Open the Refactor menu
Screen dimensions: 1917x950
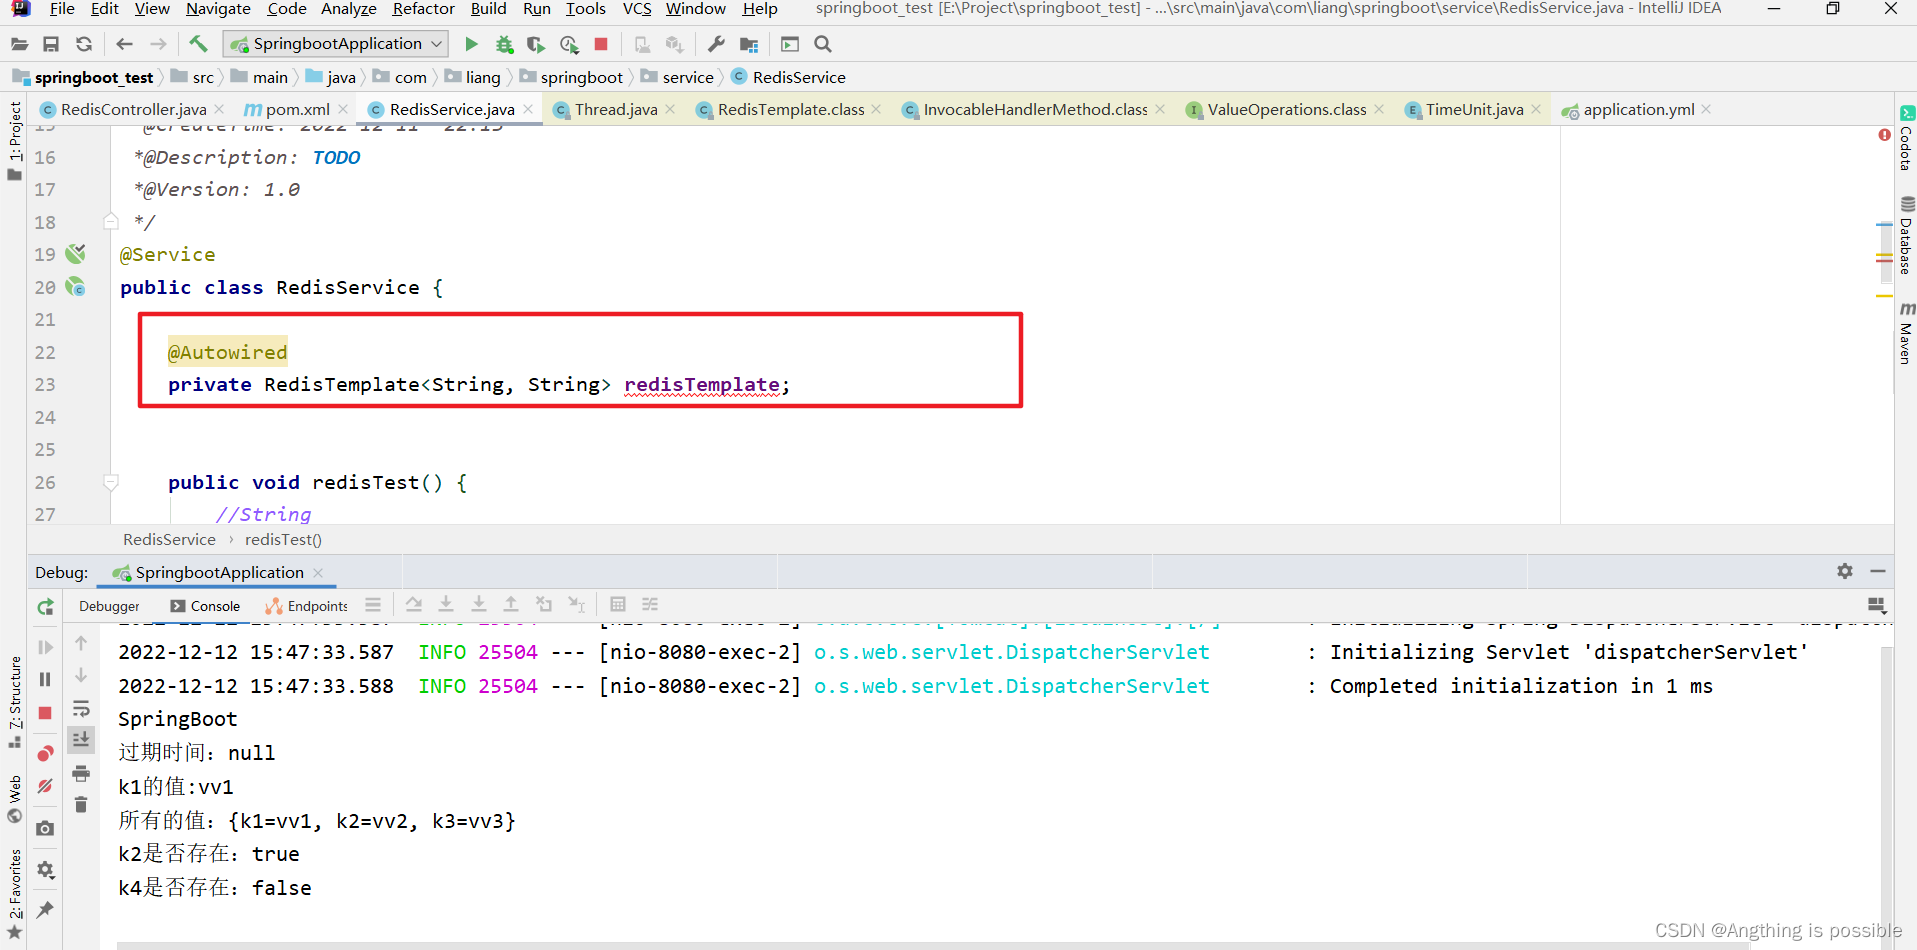tap(423, 9)
